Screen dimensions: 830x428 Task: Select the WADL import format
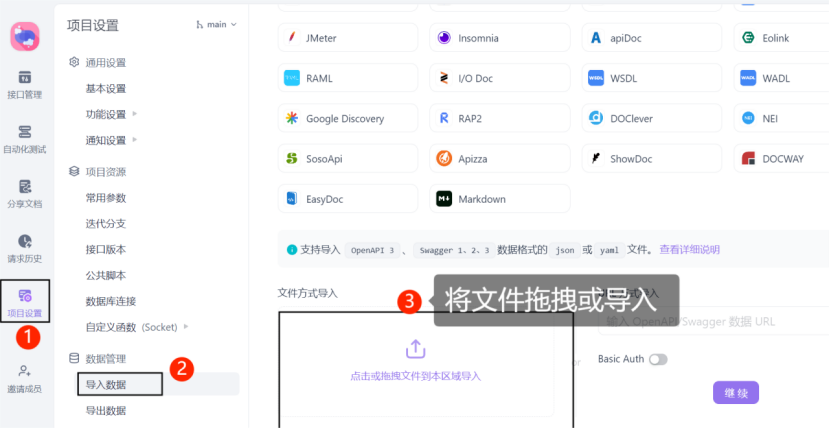click(782, 78)
